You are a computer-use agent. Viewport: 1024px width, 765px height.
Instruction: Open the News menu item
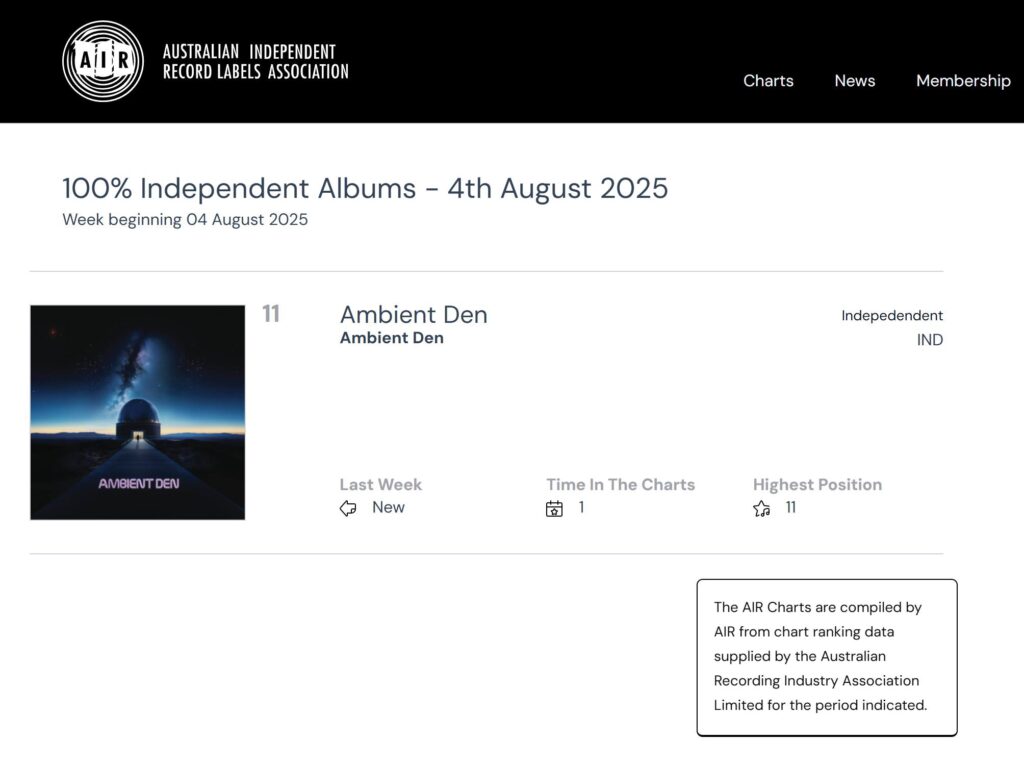click(855, 81)
